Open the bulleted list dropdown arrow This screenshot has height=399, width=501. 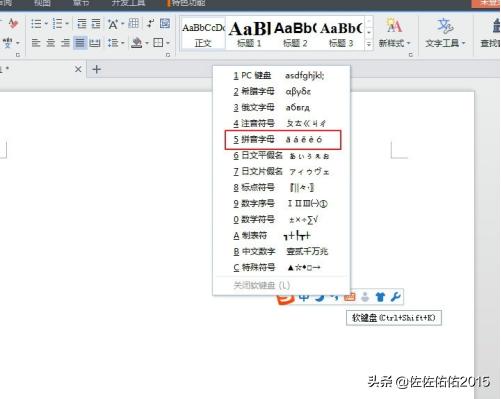[46, 24]
